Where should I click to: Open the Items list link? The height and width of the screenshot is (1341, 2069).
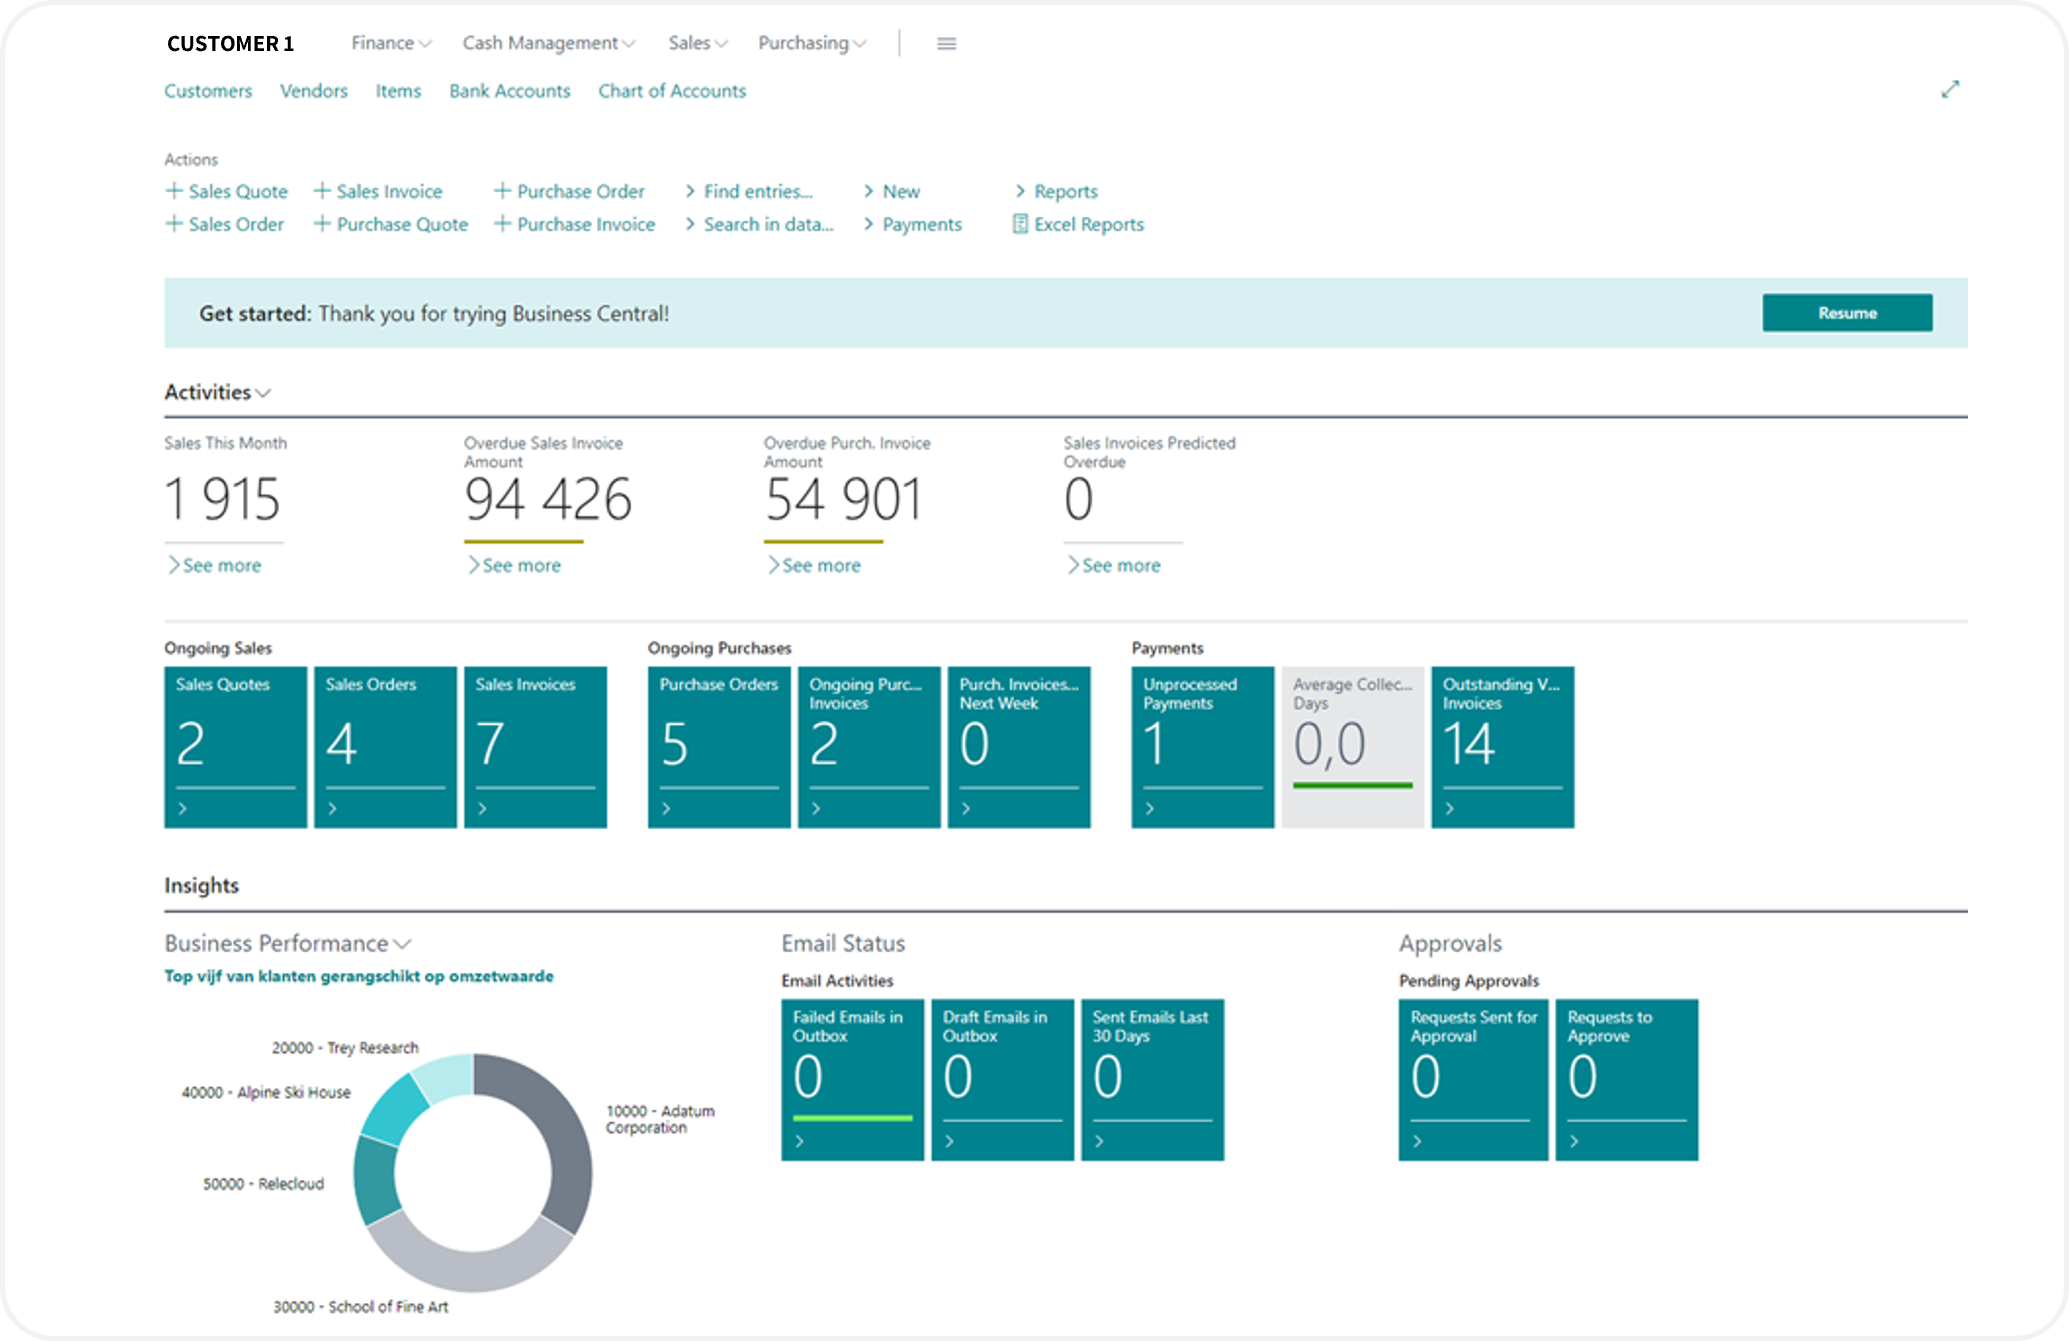tap(398, 91)
